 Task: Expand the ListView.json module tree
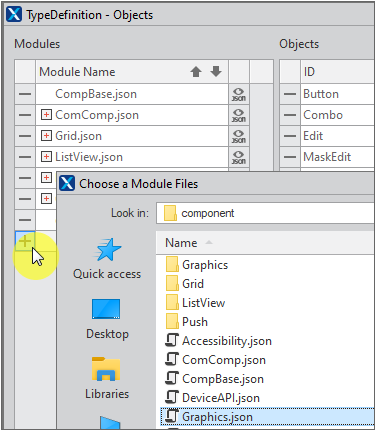click(46, 157)
